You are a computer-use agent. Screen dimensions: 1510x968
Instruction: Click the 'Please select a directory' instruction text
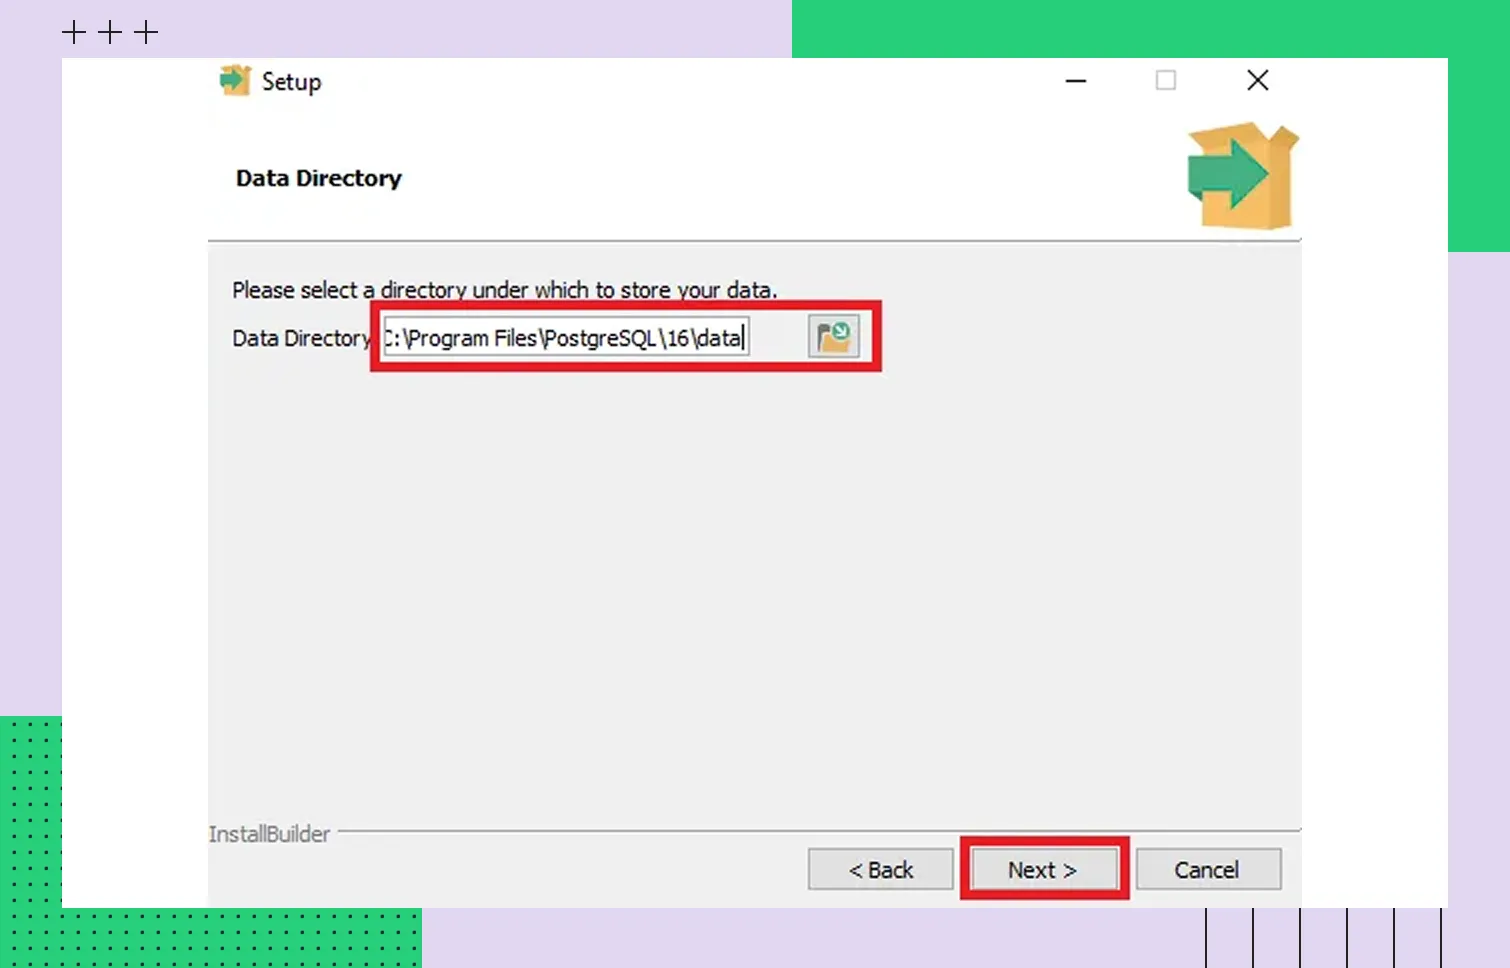(x=504, y=290)
